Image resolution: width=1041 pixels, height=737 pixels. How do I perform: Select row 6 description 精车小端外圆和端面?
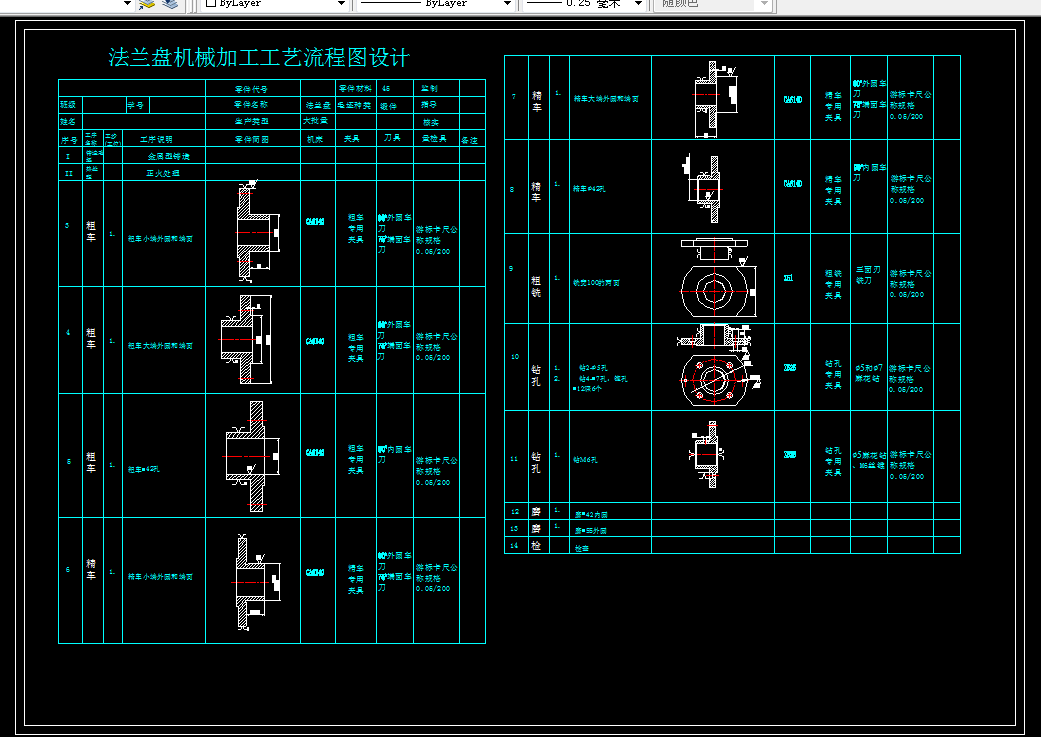click(161, 577)
